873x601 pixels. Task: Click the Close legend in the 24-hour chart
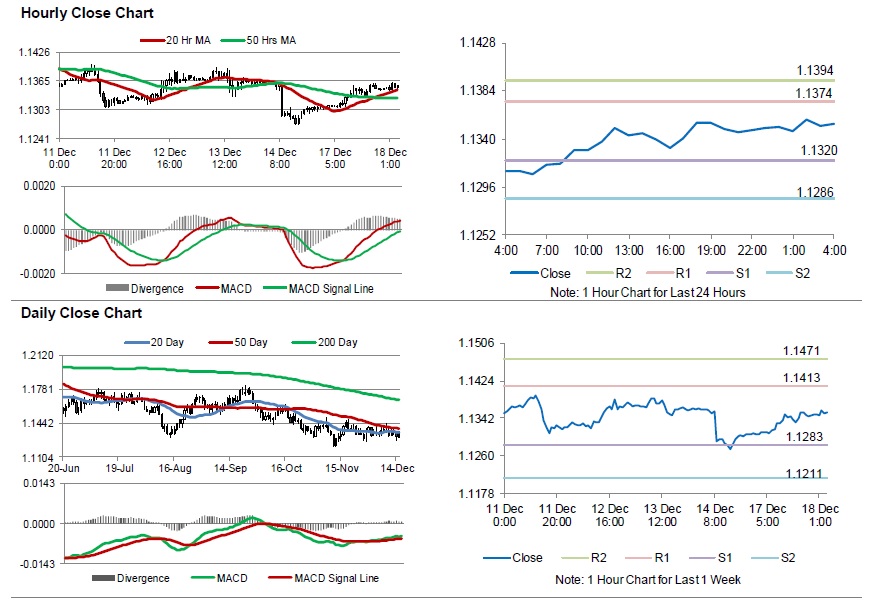[x=554, y=274]
